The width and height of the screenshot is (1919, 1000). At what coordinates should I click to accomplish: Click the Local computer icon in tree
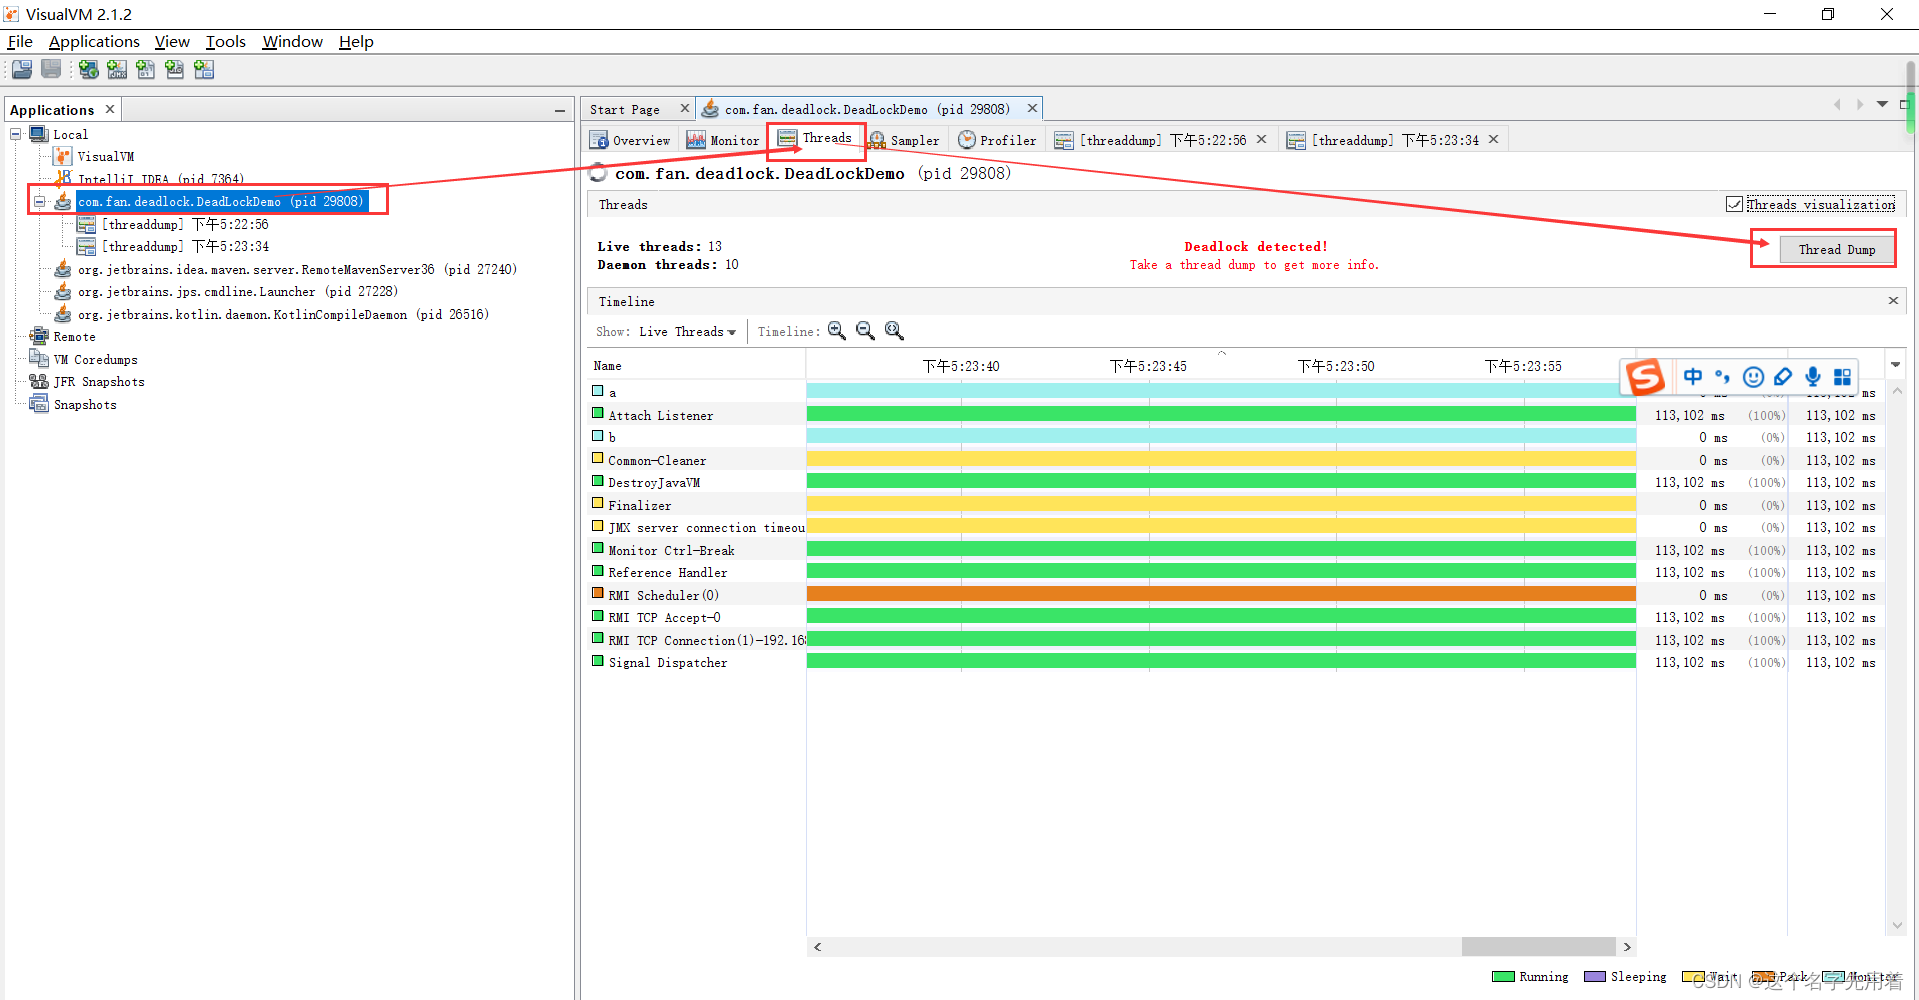click(x=39, y=134)
